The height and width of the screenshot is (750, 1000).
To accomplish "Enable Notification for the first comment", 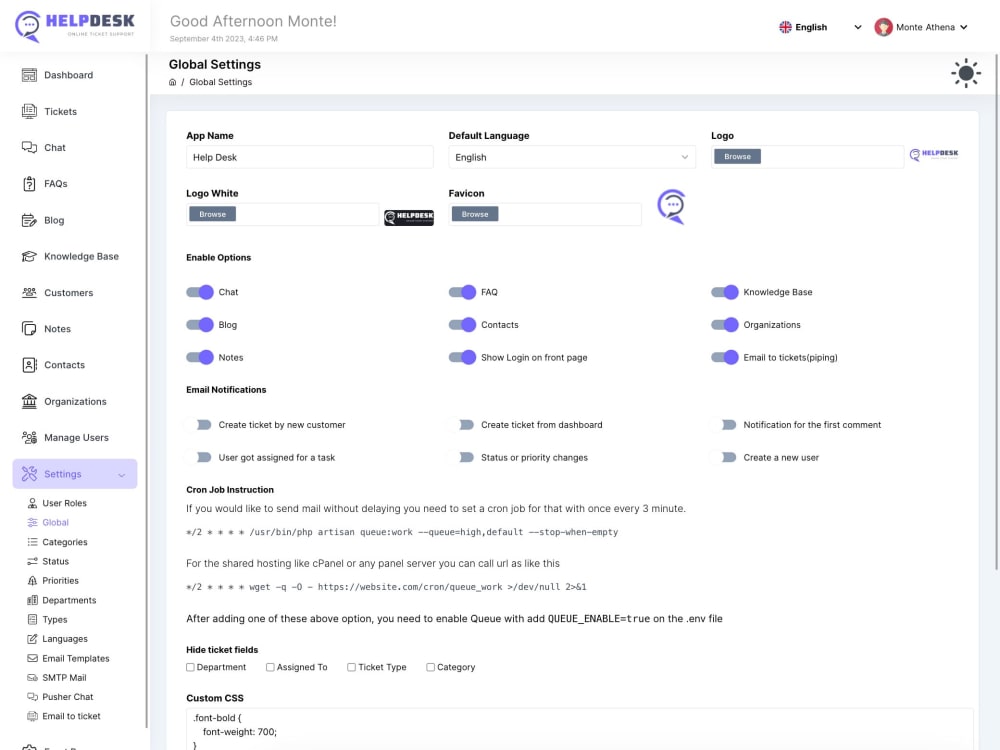I will coord(724,425).
